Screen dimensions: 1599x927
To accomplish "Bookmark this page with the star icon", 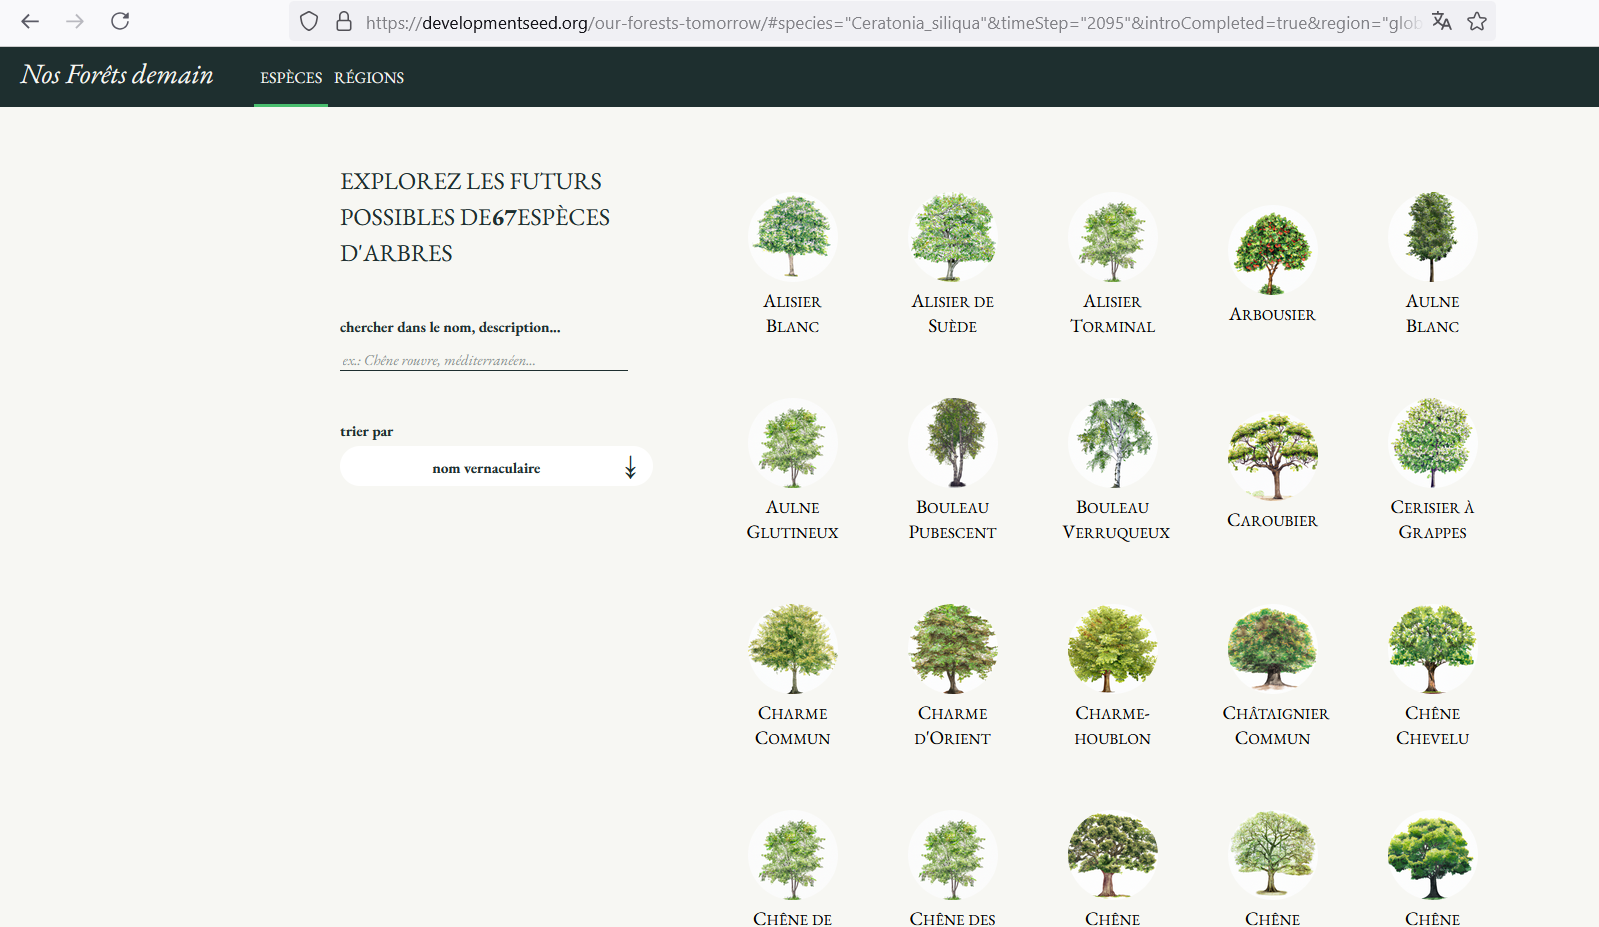I will pos(1477,21).
